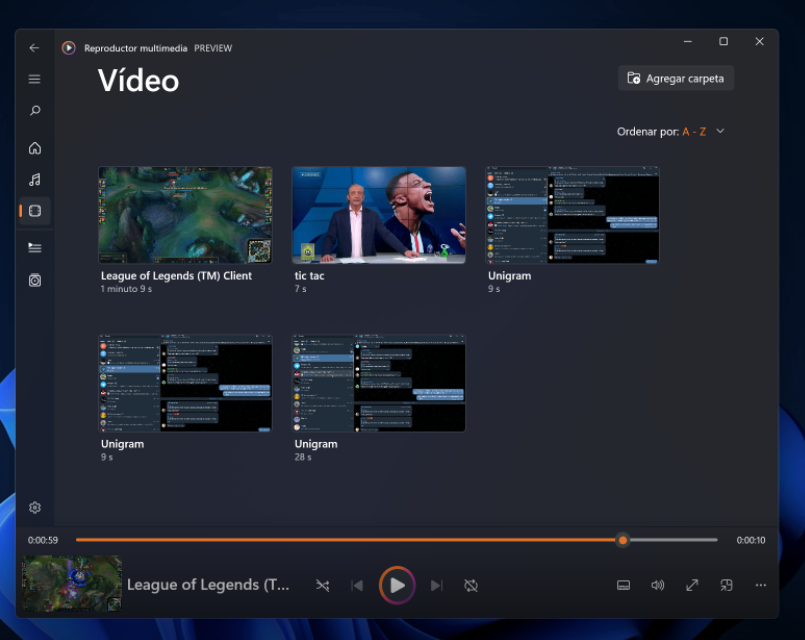Open the search icon in sidebar
The height and width of the screenshot is (640, 805).
(x=35, y=111)
